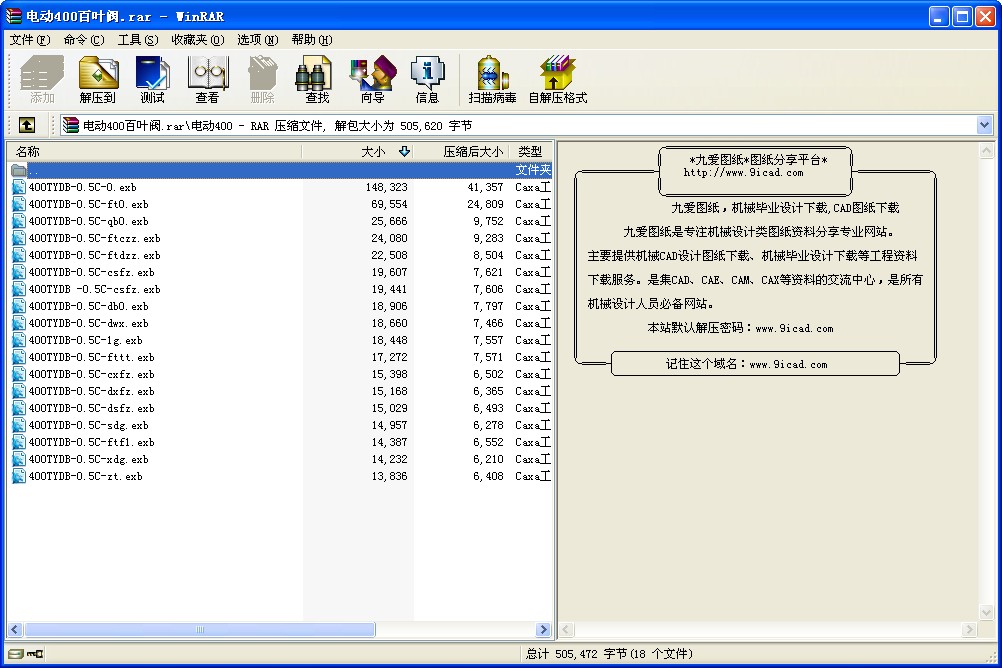Select file 400TYDB-0.5C-zt.exb
Image resolution: width=1002 pixels, height=668 pixels.
pos(85,476)
